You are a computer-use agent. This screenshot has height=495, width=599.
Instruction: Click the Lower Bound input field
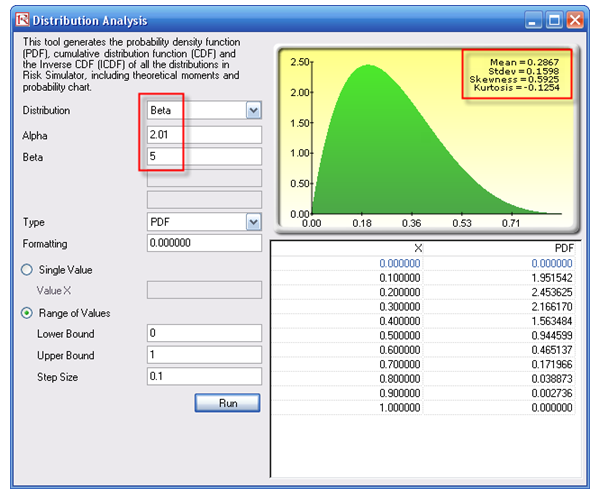point(204,333)
